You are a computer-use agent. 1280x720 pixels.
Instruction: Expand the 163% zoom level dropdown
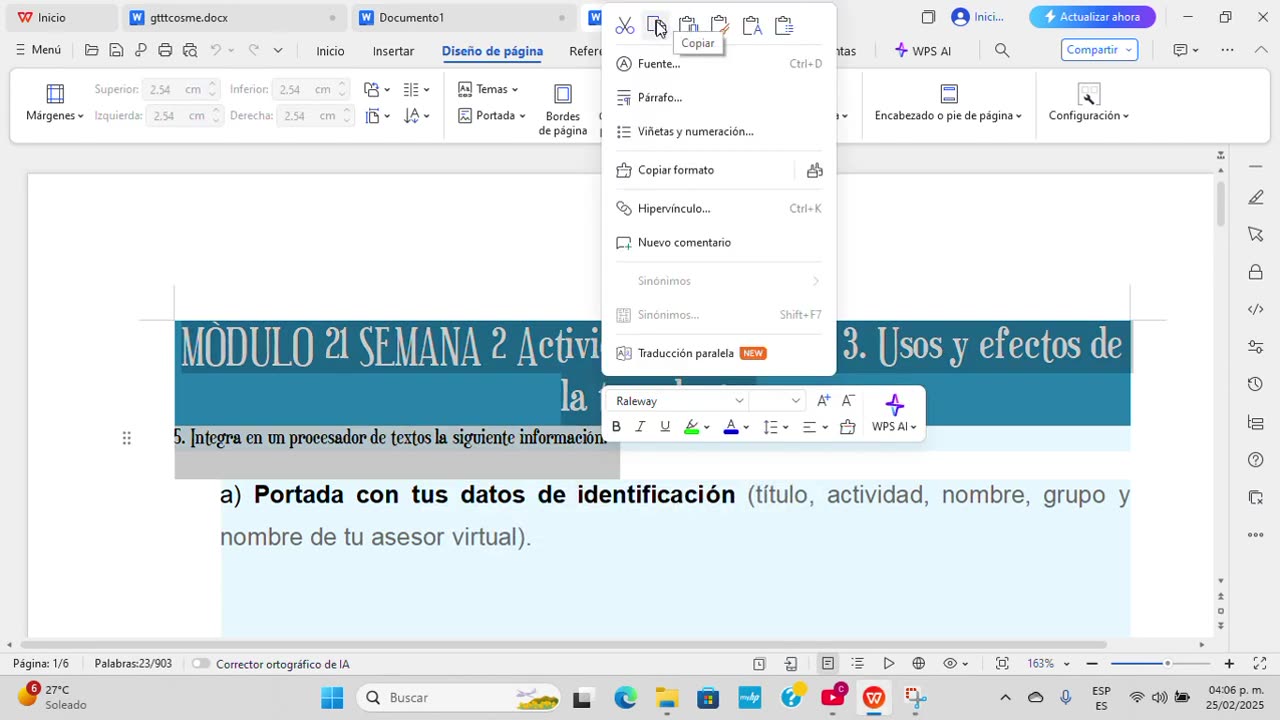point(1066,664)
